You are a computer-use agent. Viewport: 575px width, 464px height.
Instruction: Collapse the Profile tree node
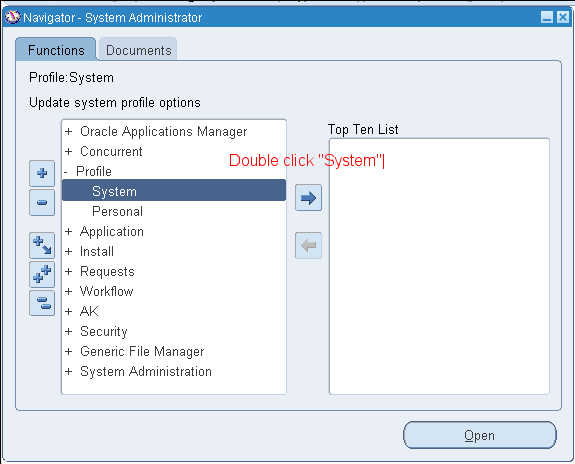(66, 172)
